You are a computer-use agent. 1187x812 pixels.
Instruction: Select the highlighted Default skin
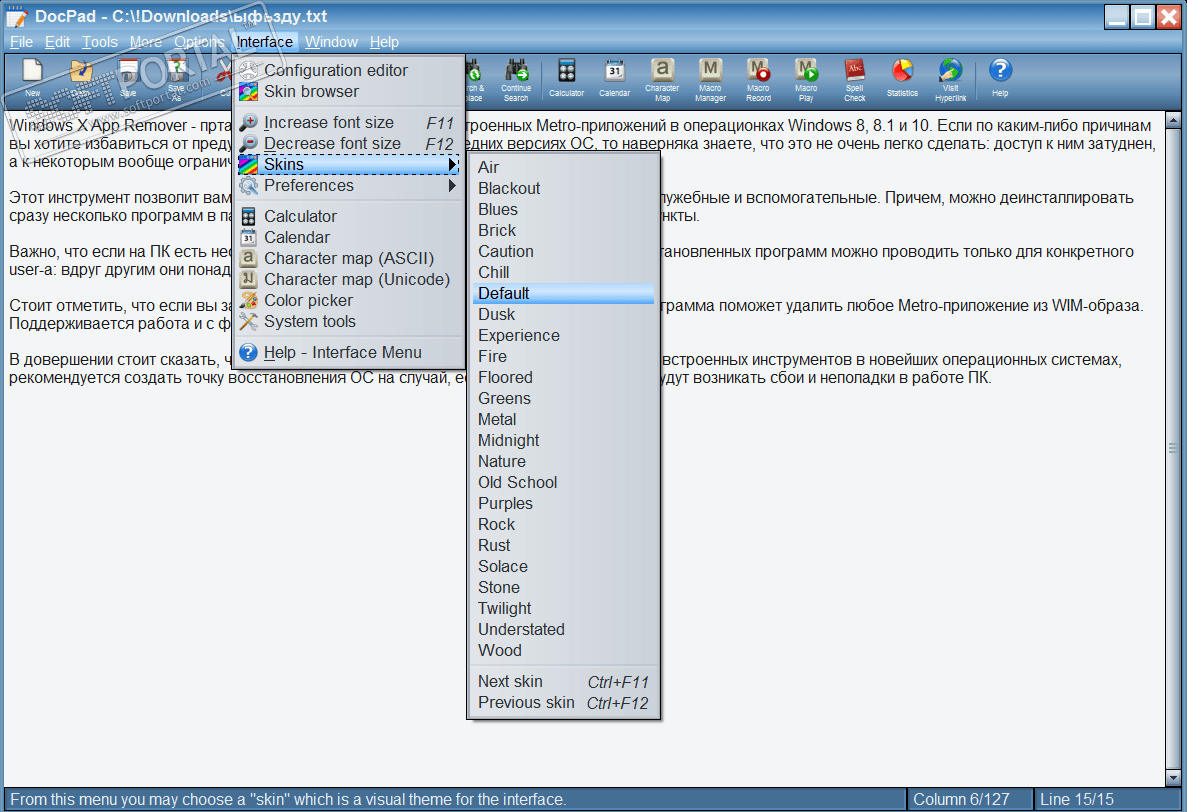pos(563,294)
